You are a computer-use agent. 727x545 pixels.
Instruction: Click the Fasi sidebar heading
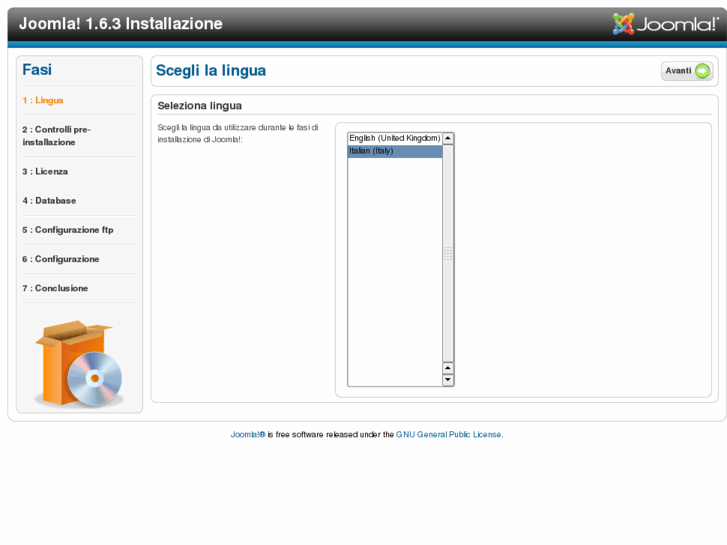tap(37, 70)
